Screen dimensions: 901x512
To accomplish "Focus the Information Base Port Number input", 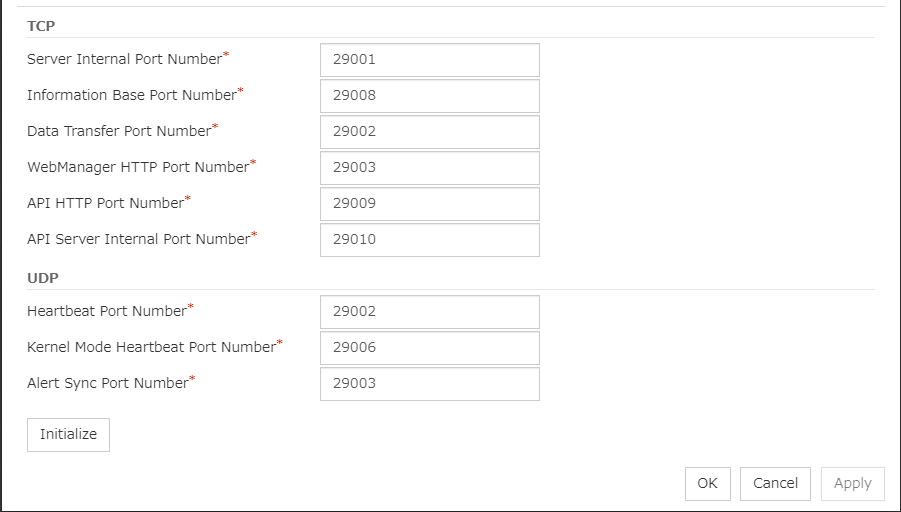I will click(x=429, y=96).
